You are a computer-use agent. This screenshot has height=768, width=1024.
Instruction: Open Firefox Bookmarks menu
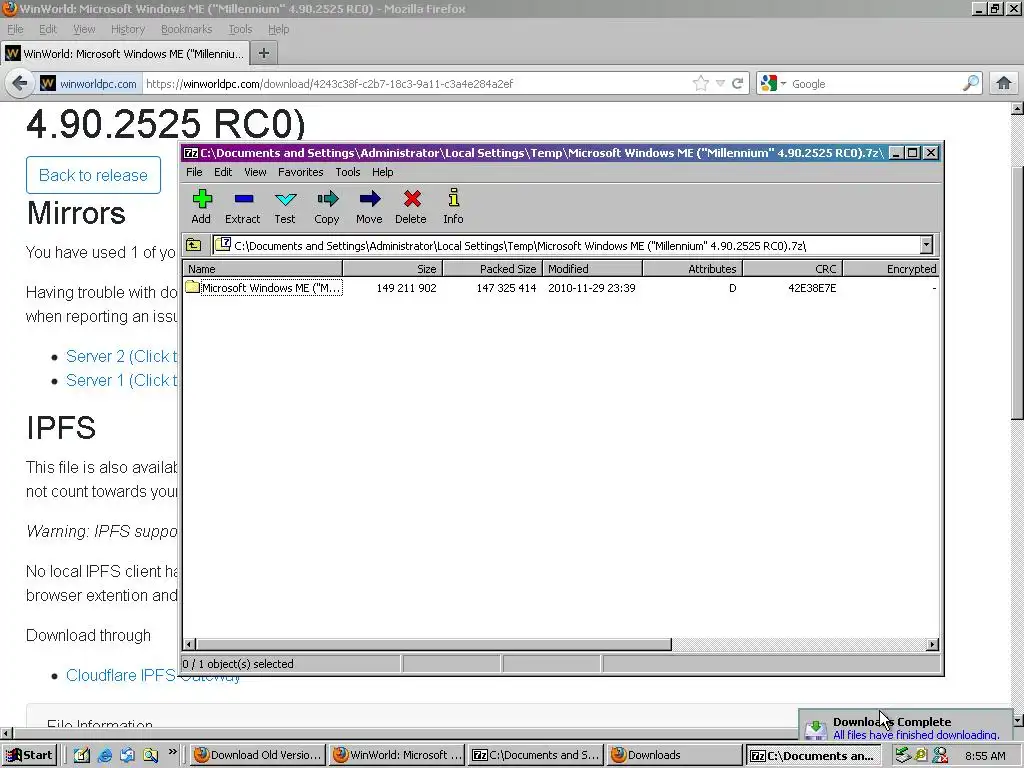(x=187, y=29)
